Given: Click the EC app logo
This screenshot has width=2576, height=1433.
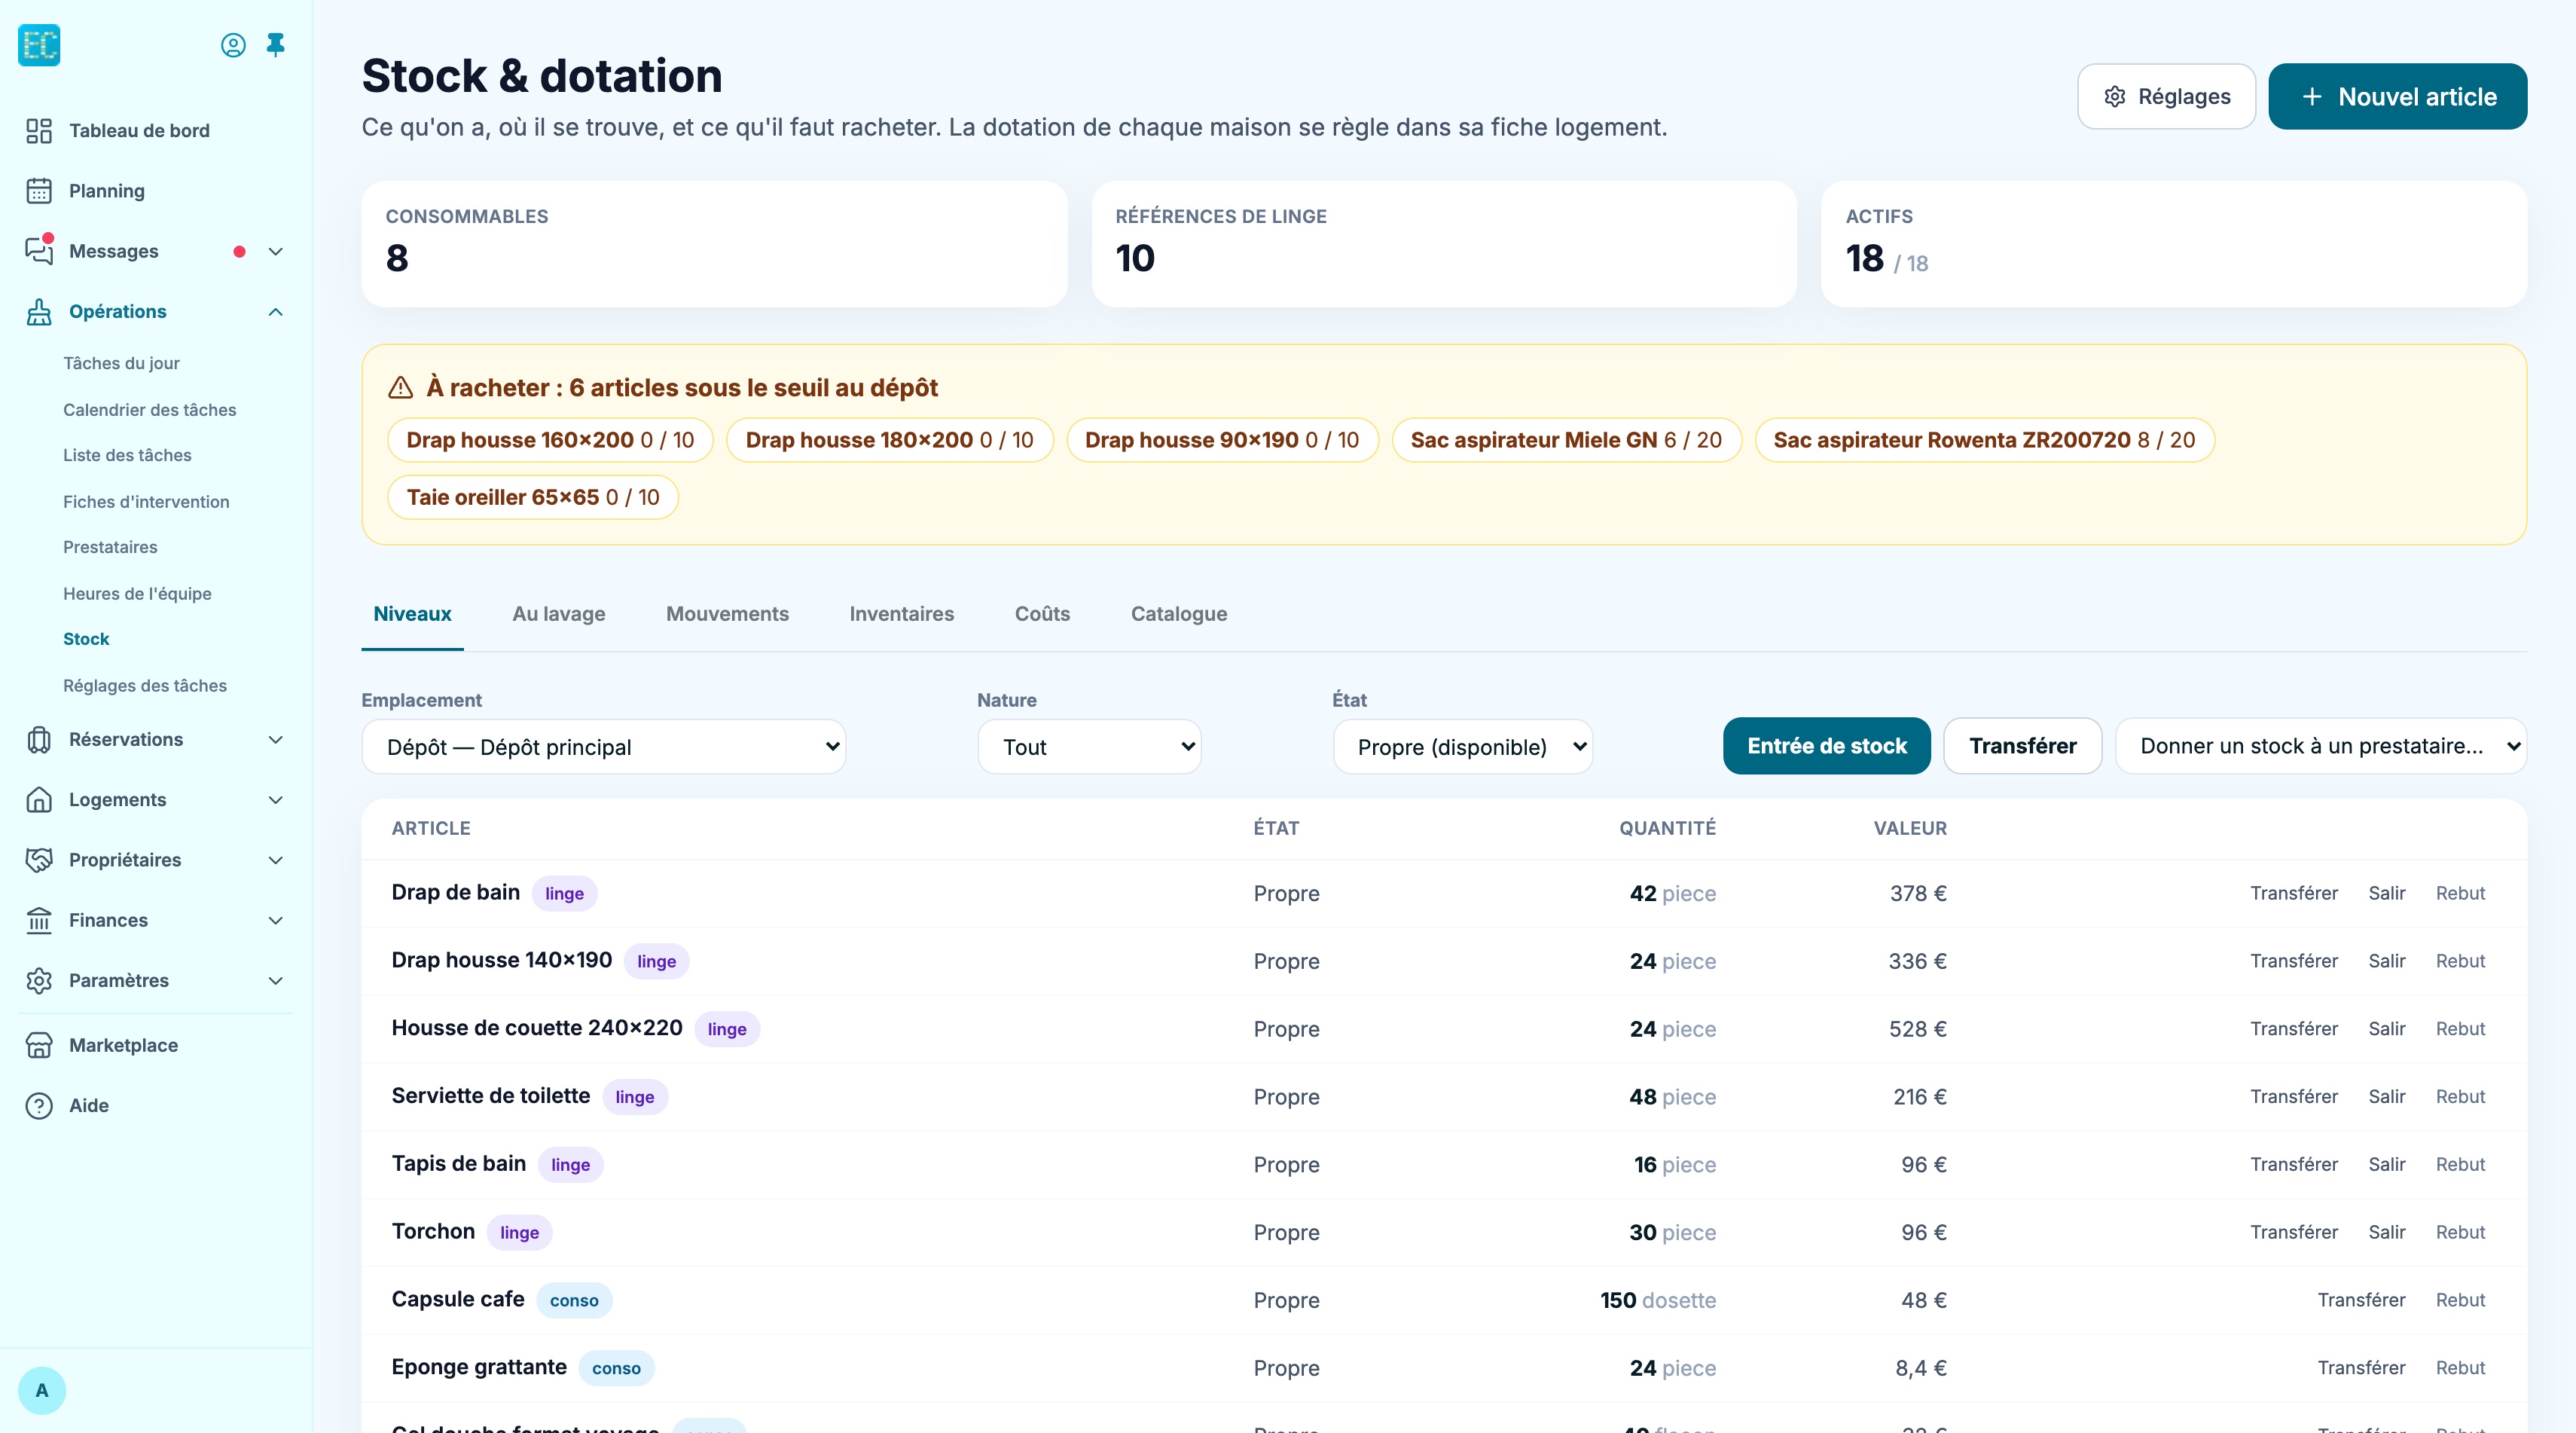Looking at the screenshot, I should tap(39, 45).
